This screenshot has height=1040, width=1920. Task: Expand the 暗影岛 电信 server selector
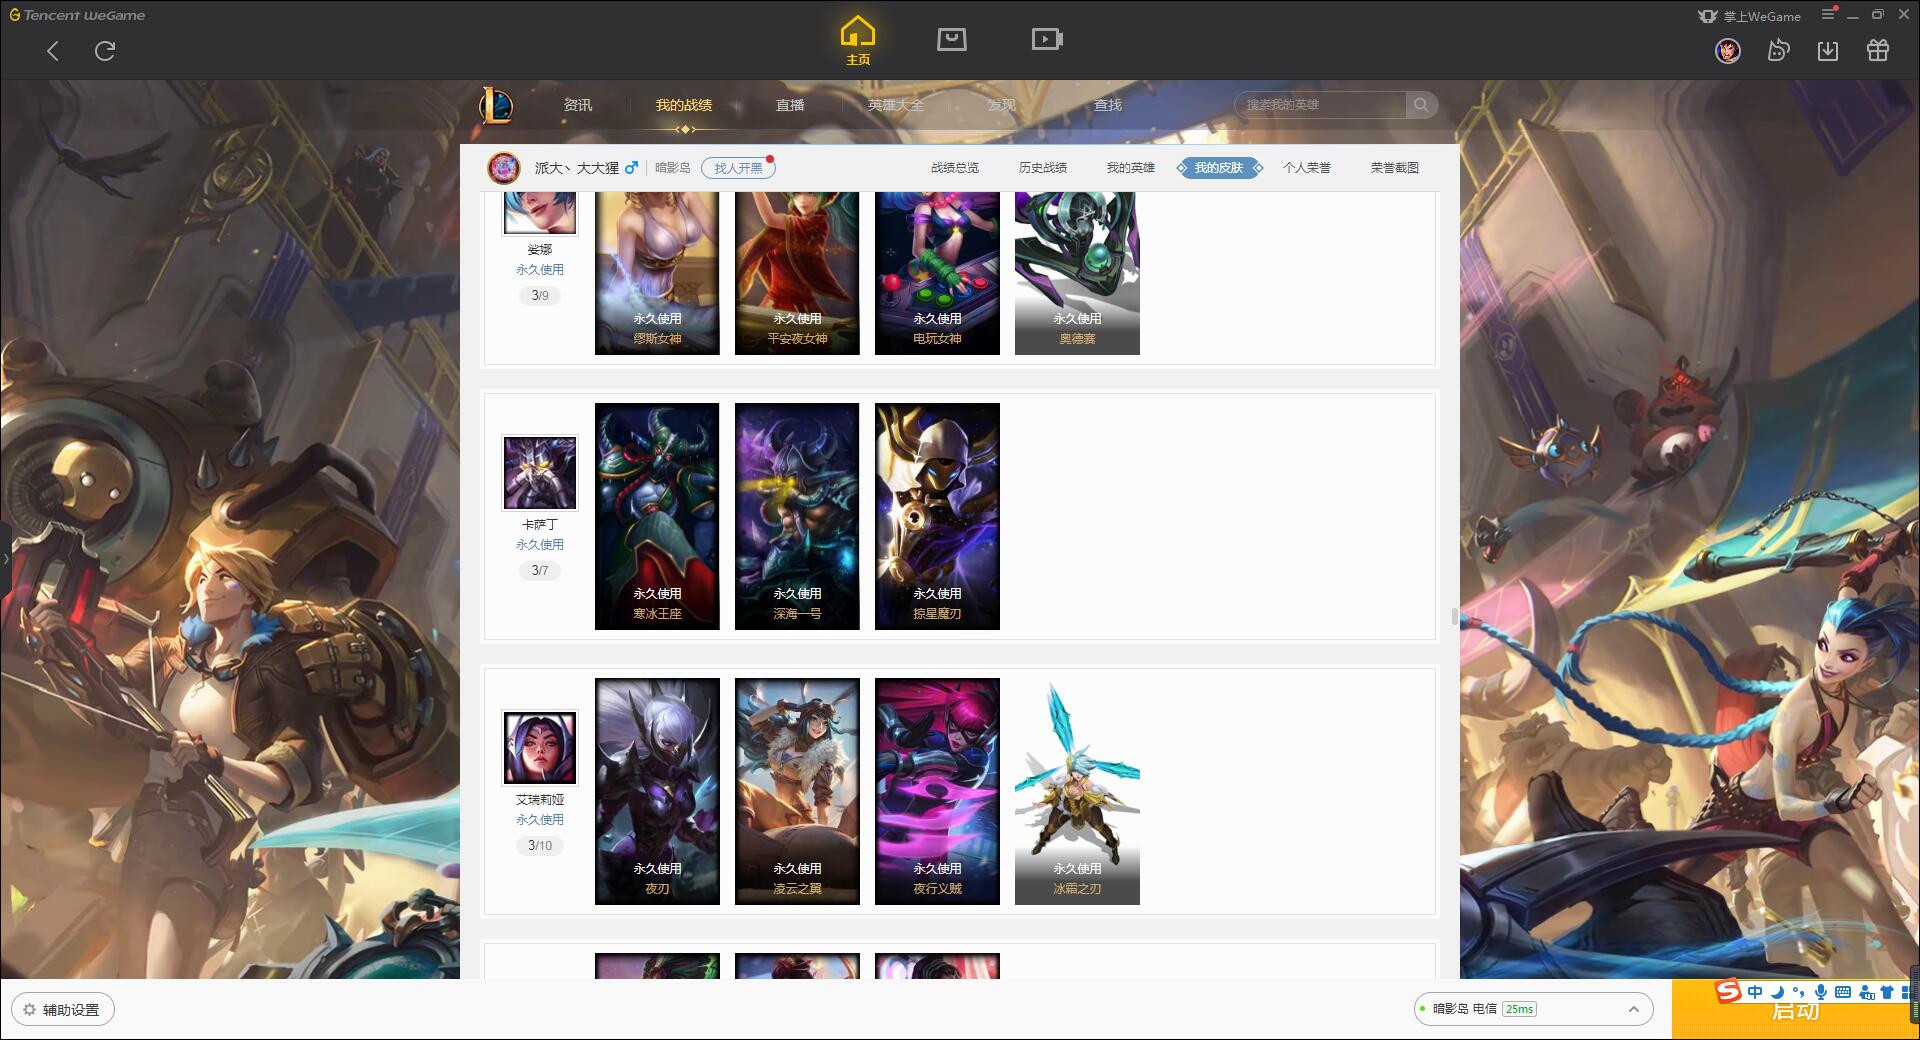1533,1009
